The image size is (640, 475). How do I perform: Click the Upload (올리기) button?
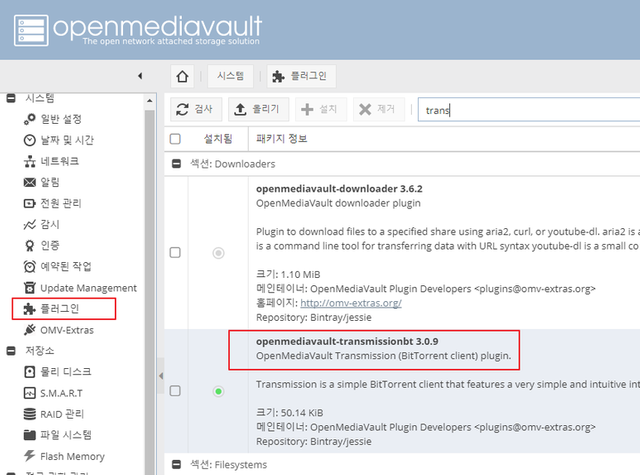(258, 109)
